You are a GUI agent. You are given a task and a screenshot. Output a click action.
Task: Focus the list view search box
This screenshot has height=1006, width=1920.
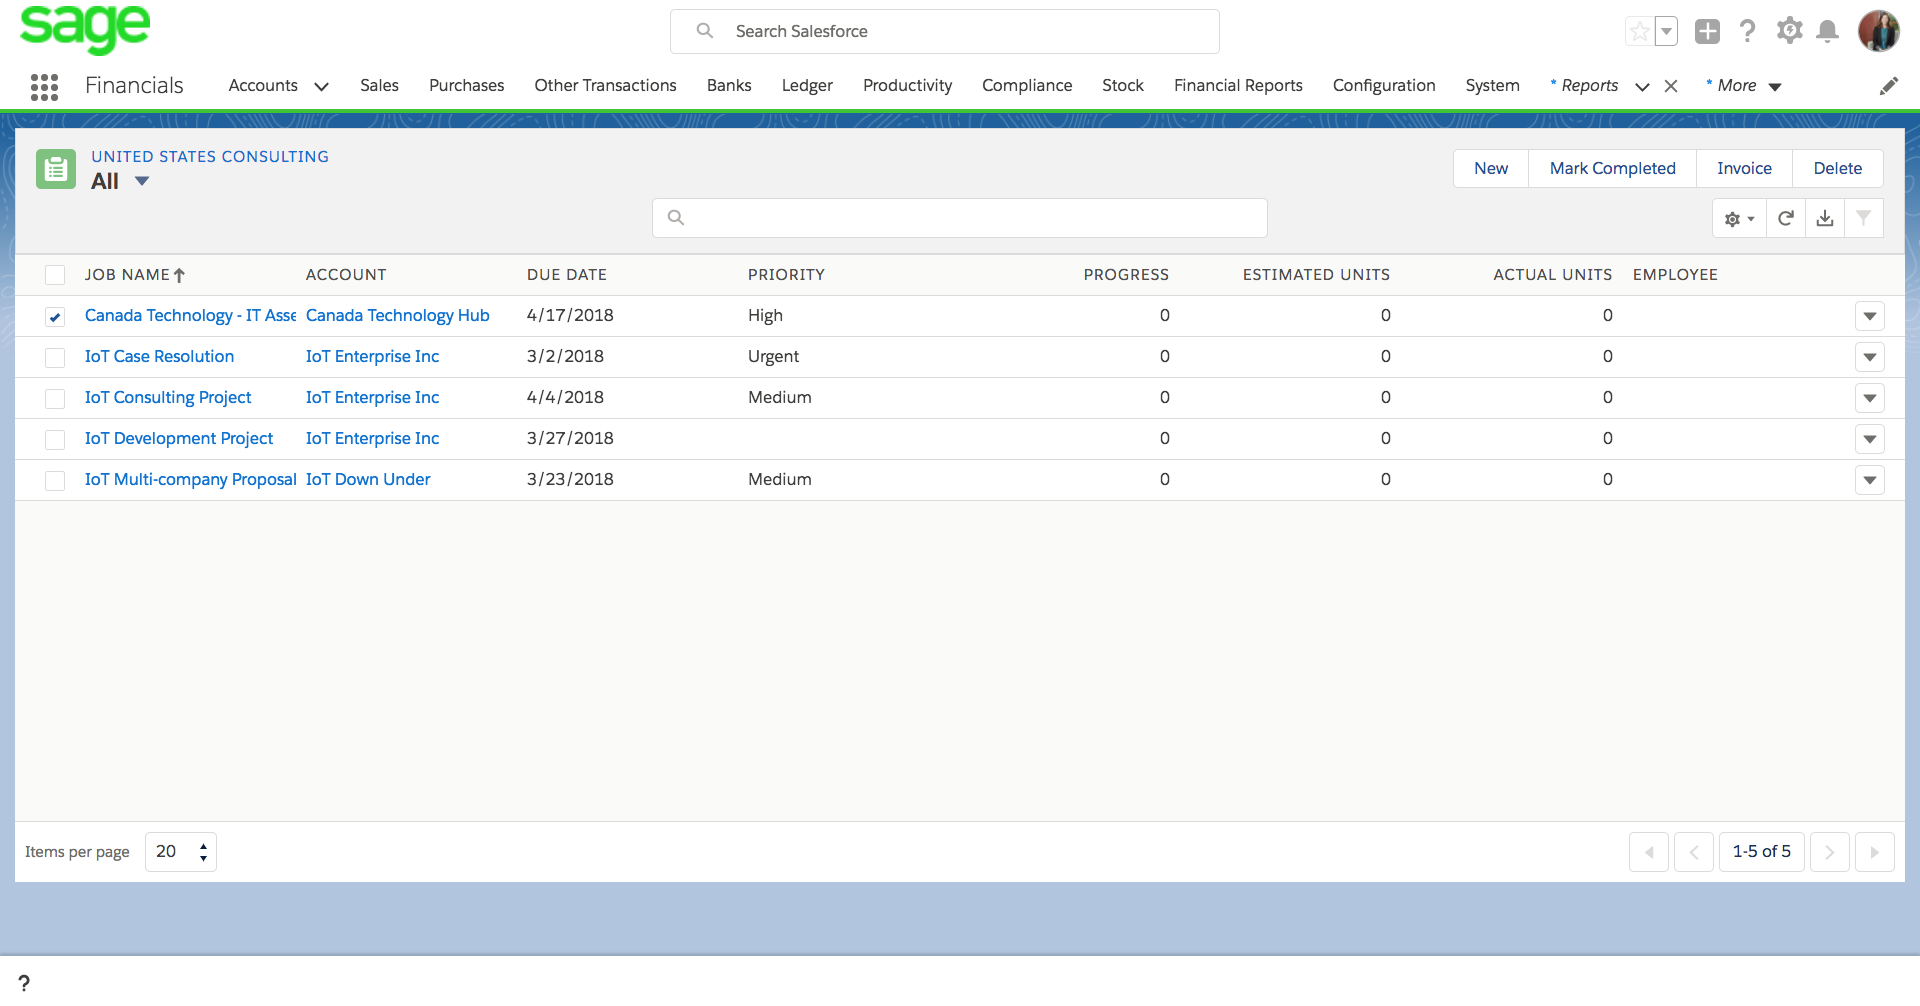(x=960, y=218)
